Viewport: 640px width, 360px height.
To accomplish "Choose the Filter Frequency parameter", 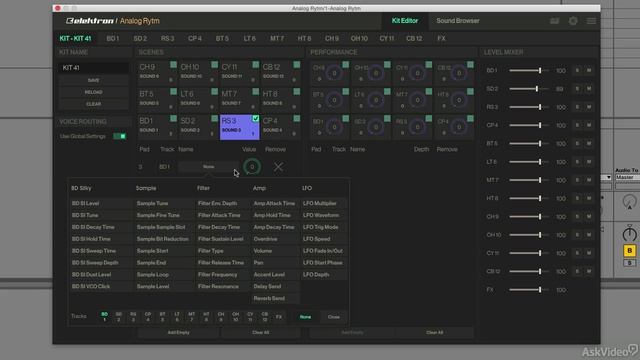I will (x=223, y=275).
